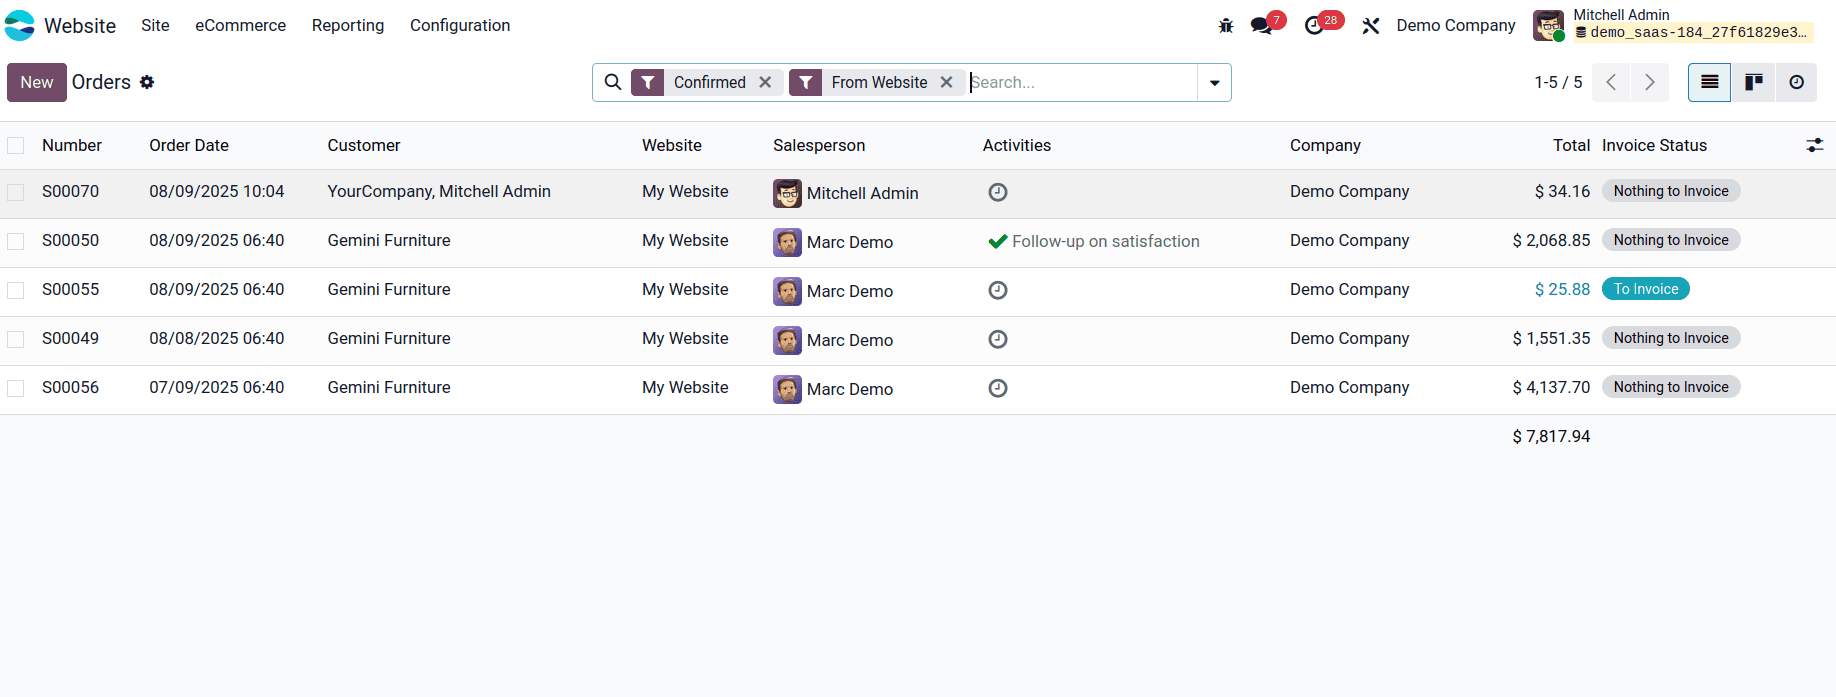Image resolution: width=1836 pixels, height=697 pixels.
Task: Select checkbox for order S00050
Action: pos(16,241)
